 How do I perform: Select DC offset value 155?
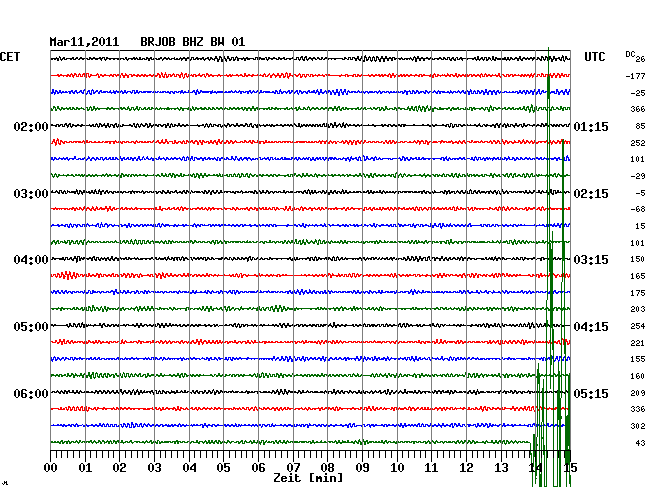point(638,359)
